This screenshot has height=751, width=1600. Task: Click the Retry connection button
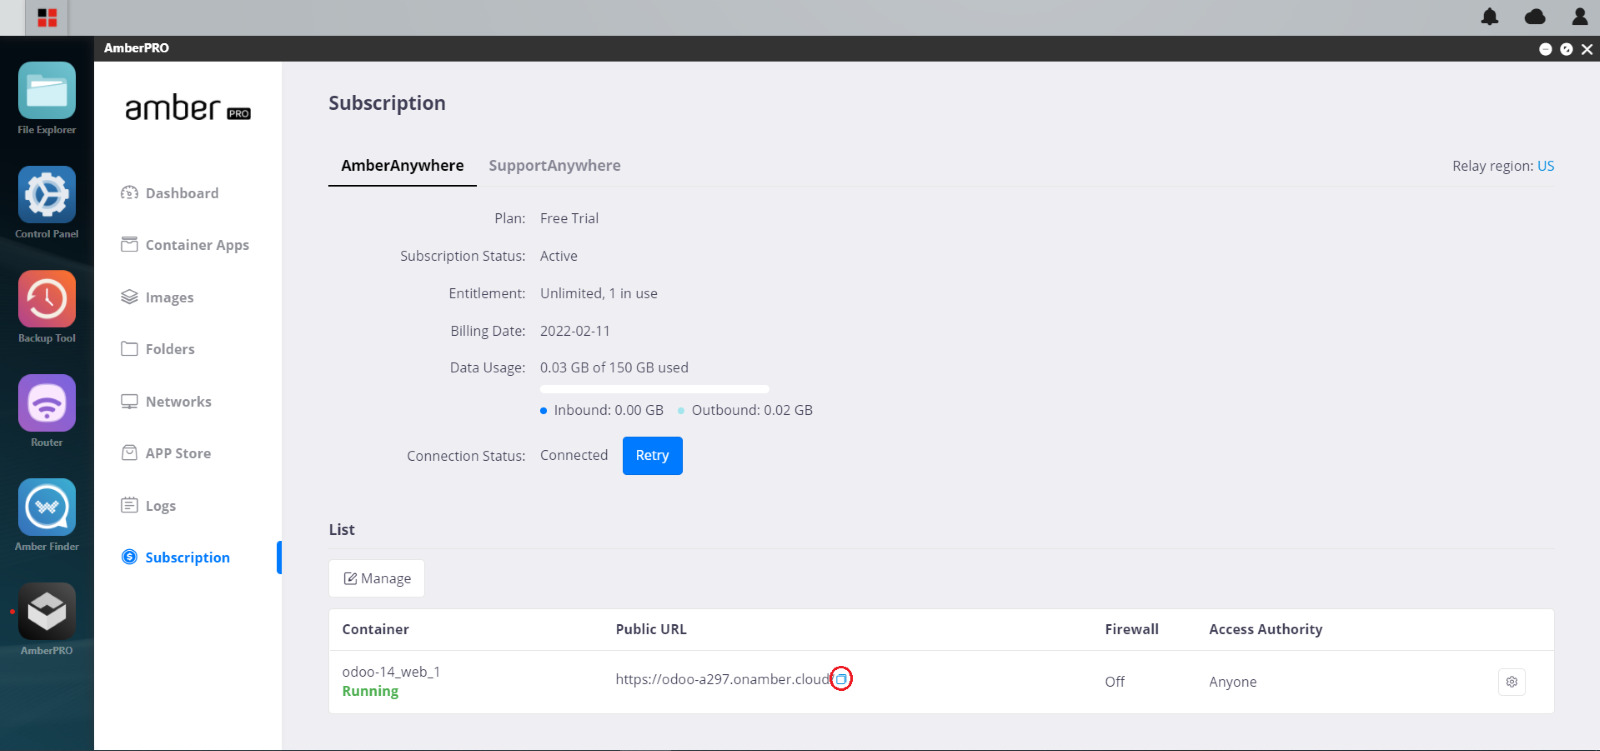tap(653, 456)
